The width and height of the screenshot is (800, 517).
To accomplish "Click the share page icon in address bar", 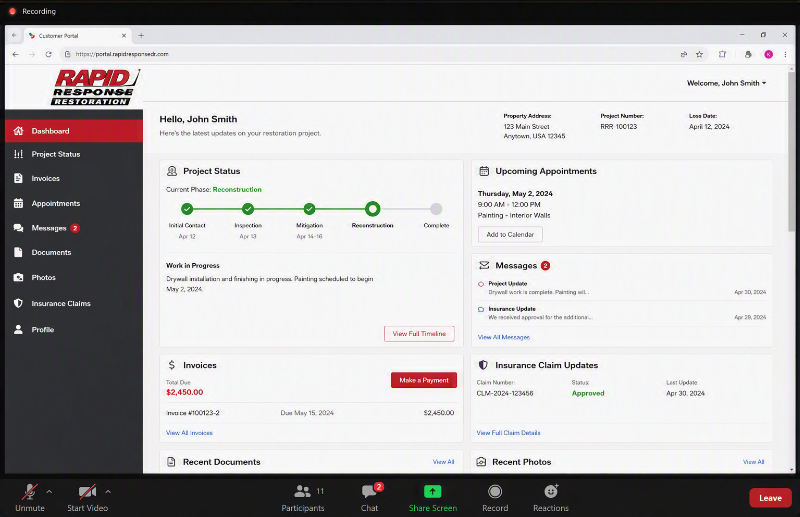I will pyautogui.click(x=684, y=54).
